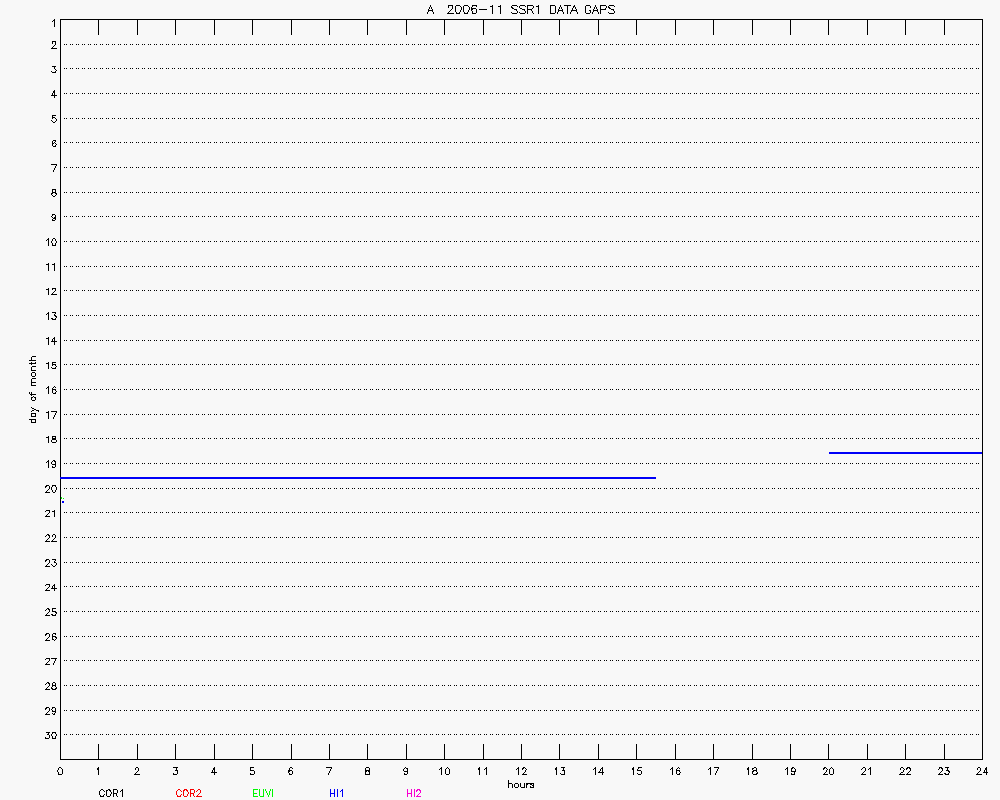The width and height of the screenshot is (1000, 800).
Task: Click the hour 24 tick label on x-axis
Action: (x=981, y=771)
